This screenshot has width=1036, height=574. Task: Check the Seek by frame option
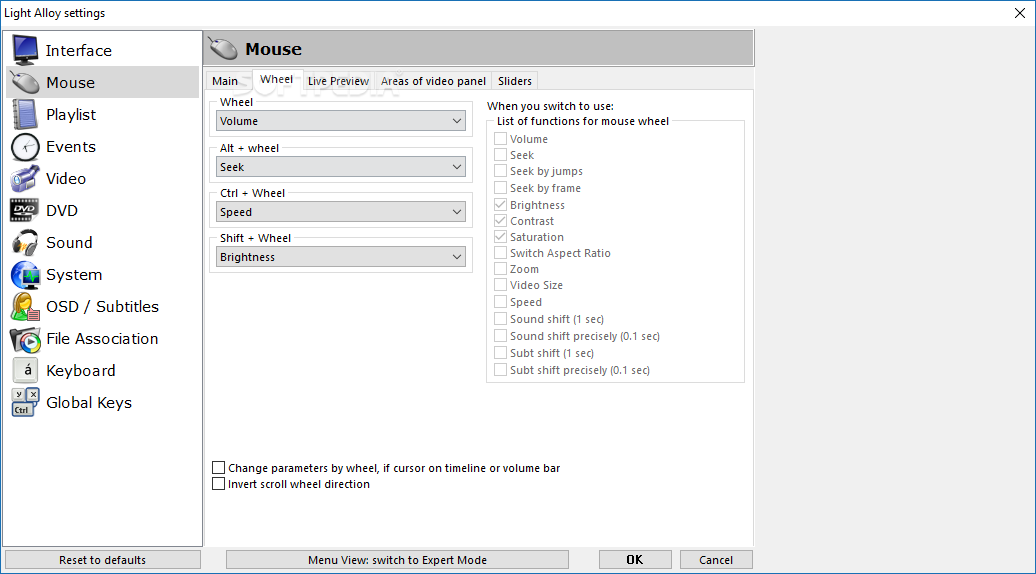[x=500, y=188]
